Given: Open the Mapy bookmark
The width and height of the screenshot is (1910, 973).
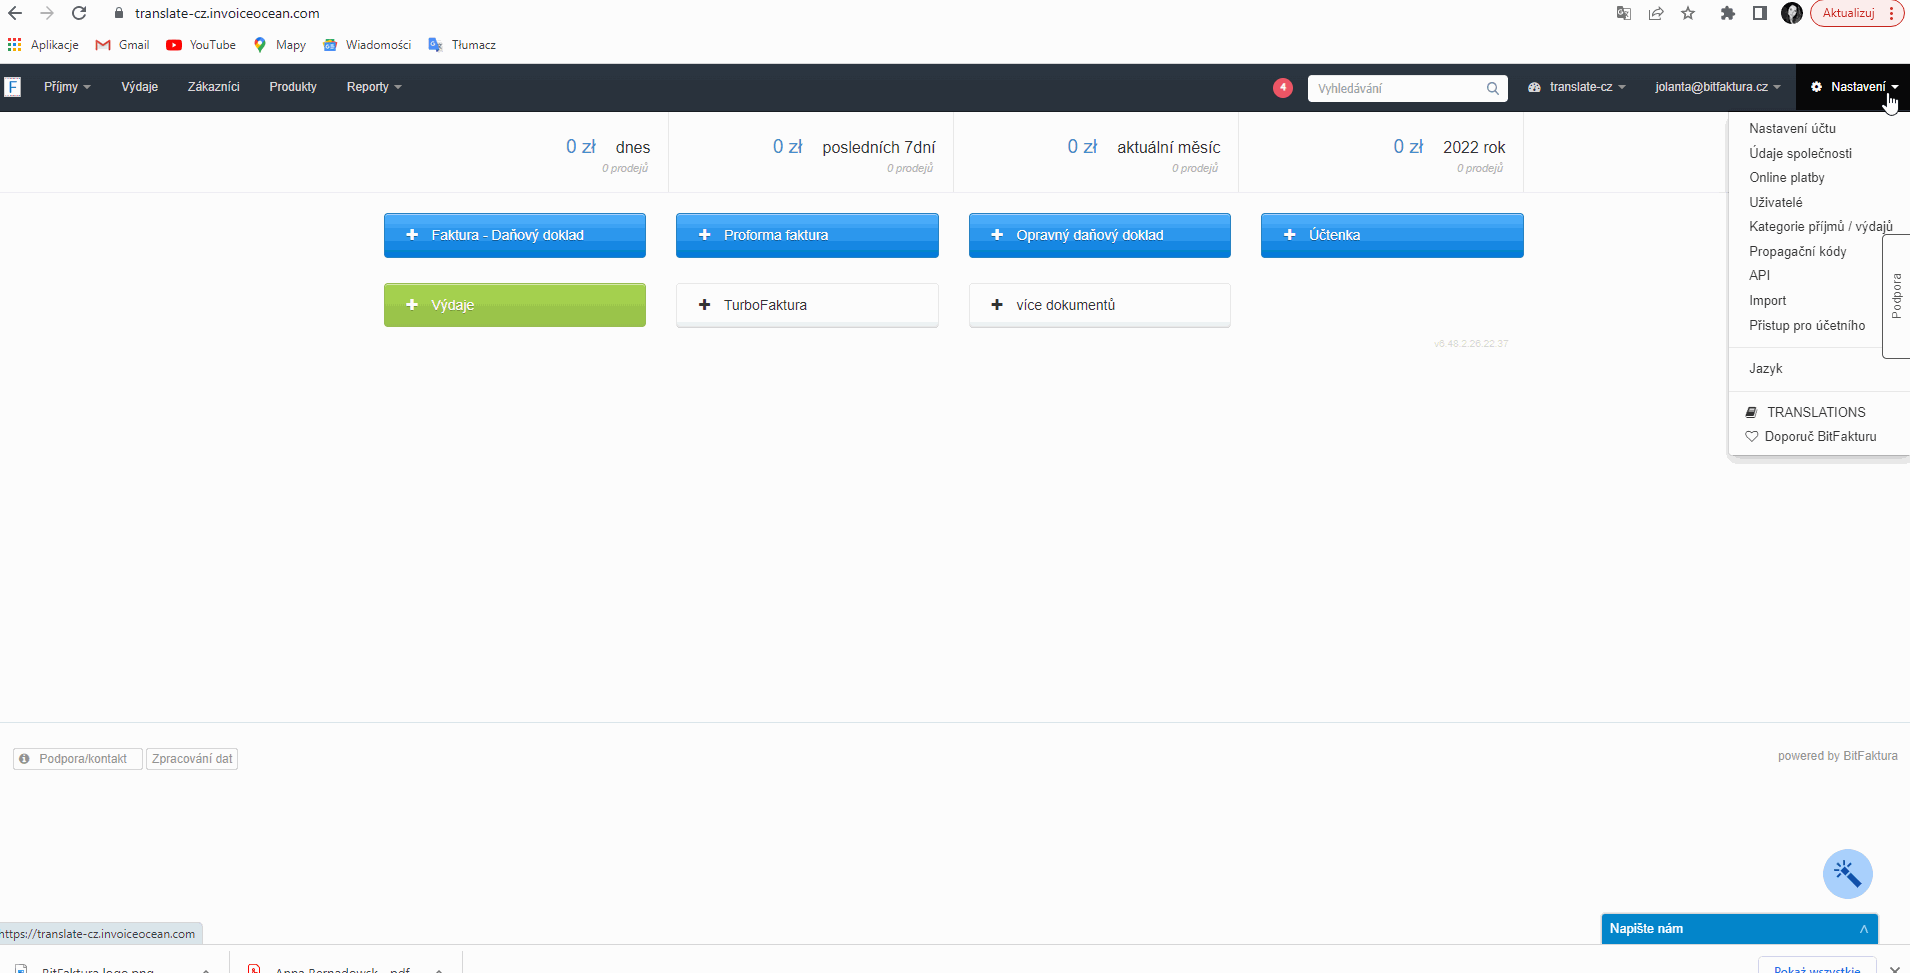Looking at the screenshot, I should (280, 45).
